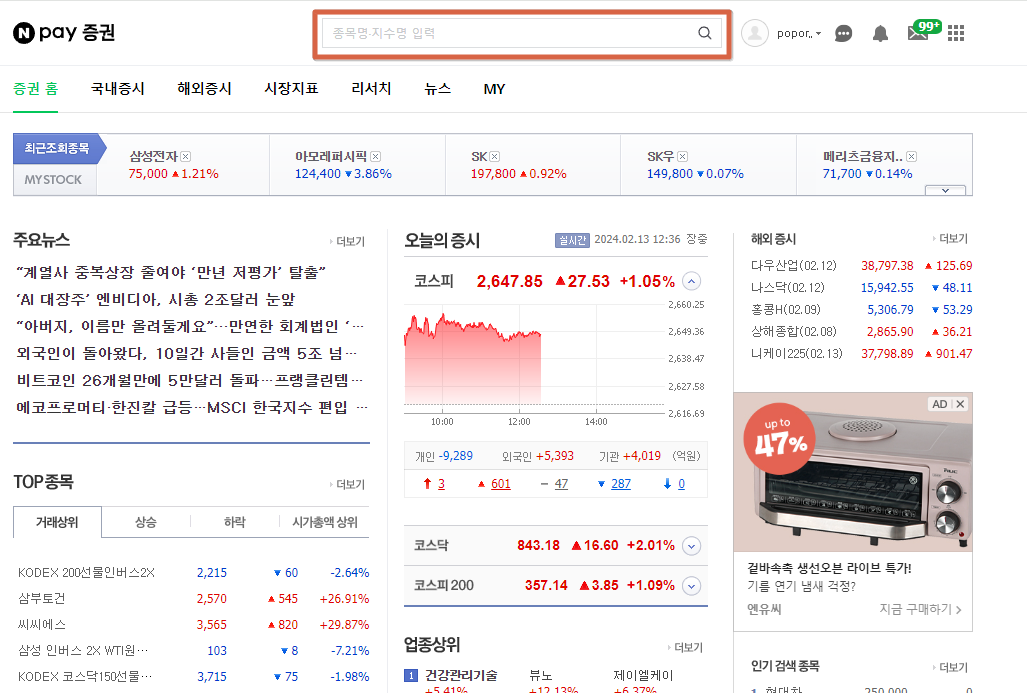
Task: Click the profile avatar image
Action: click(755, 33)
